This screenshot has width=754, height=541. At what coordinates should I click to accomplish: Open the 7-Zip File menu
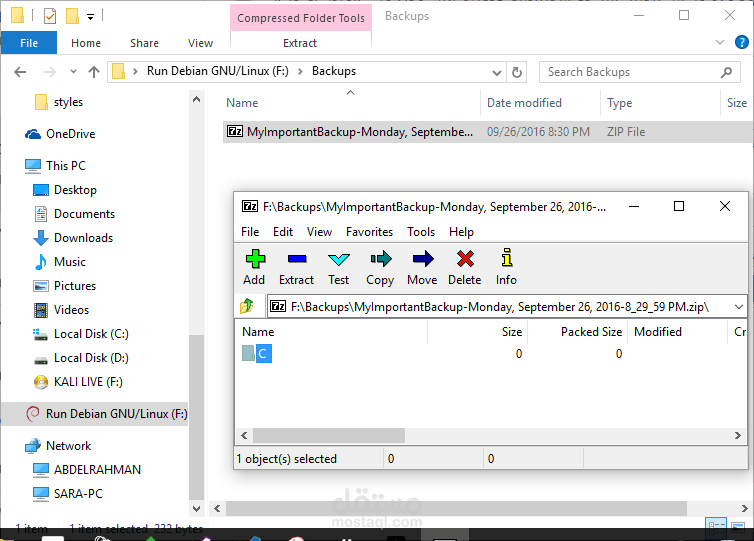click(x=250, y=232)
